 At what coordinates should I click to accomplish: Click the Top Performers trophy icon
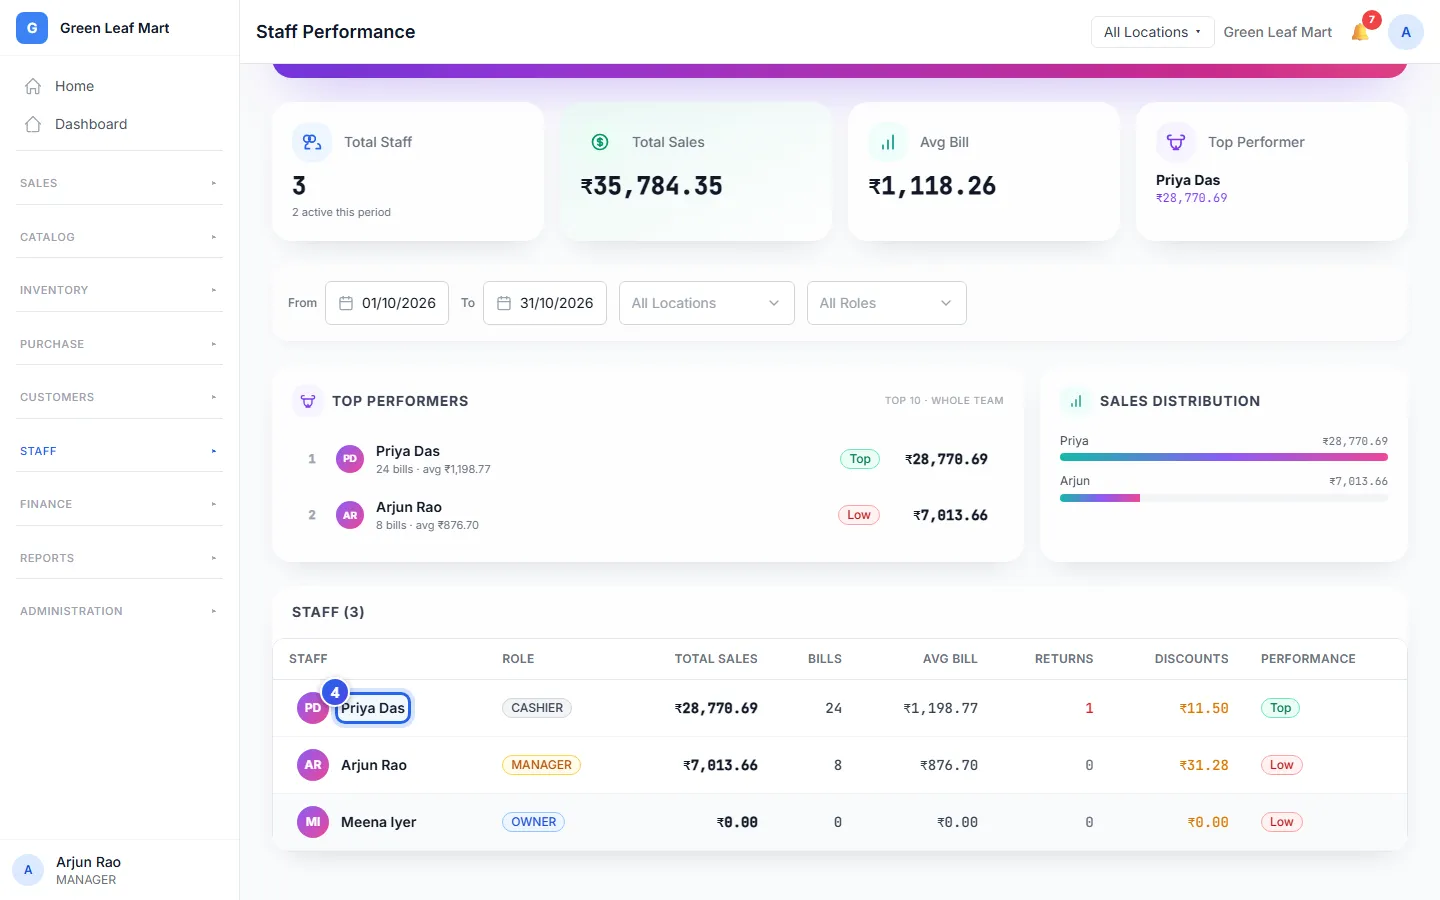pyautogui.click(x=308, y=401)
